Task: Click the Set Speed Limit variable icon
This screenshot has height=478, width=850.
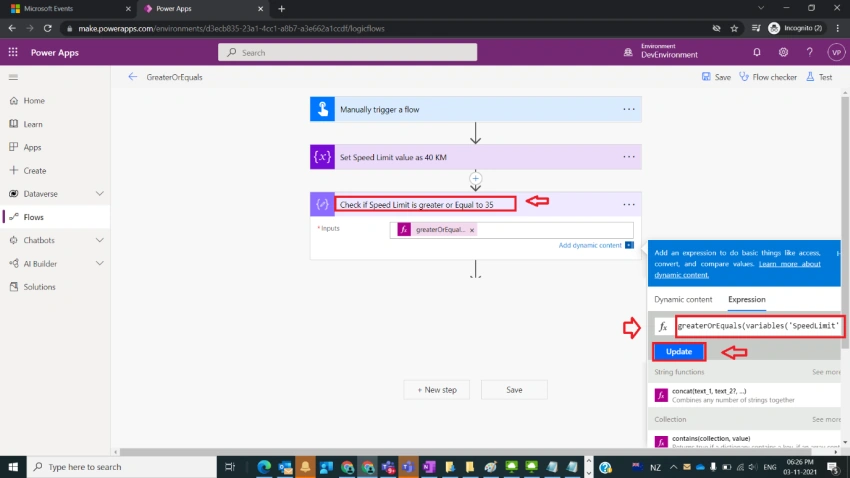Action: coord(323,157)
